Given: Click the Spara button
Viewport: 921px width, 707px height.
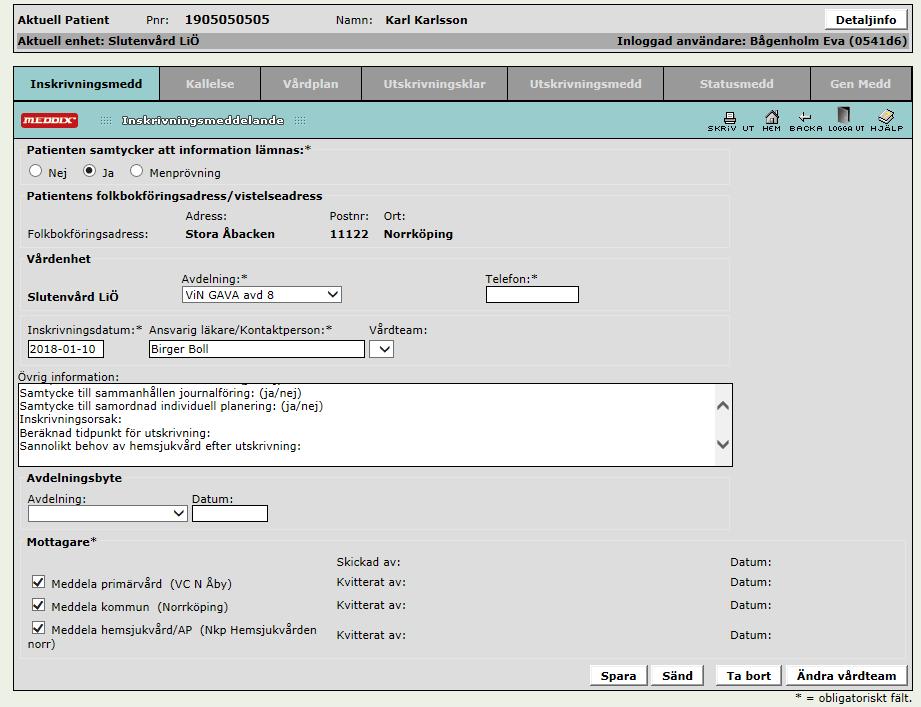Looking at the screenshot, I should tap(618, 676).
